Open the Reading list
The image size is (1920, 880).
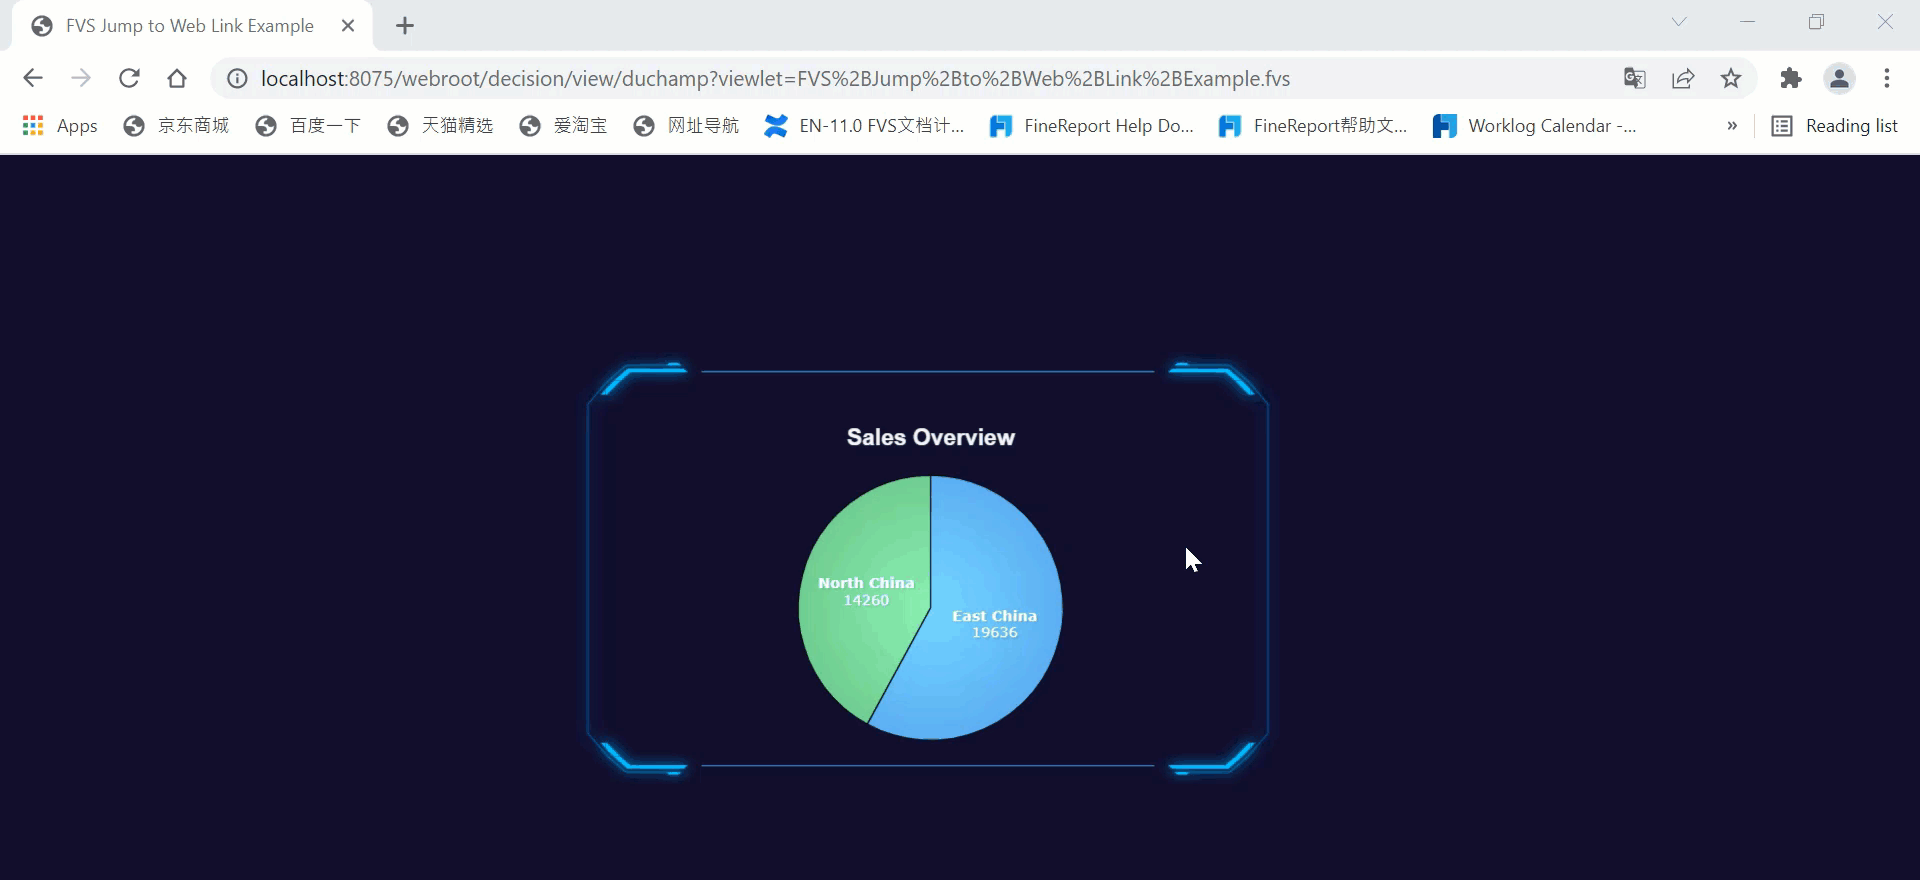pos(1834,125)
